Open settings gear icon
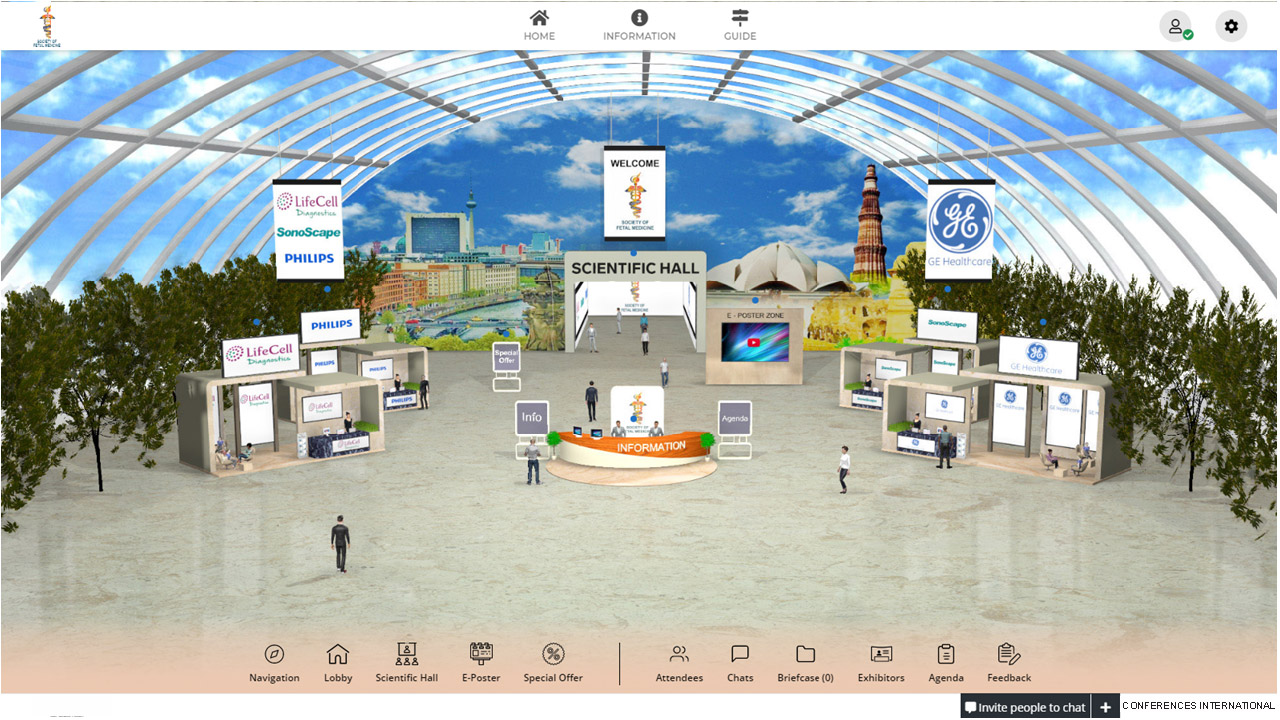 coord(1231,26)
